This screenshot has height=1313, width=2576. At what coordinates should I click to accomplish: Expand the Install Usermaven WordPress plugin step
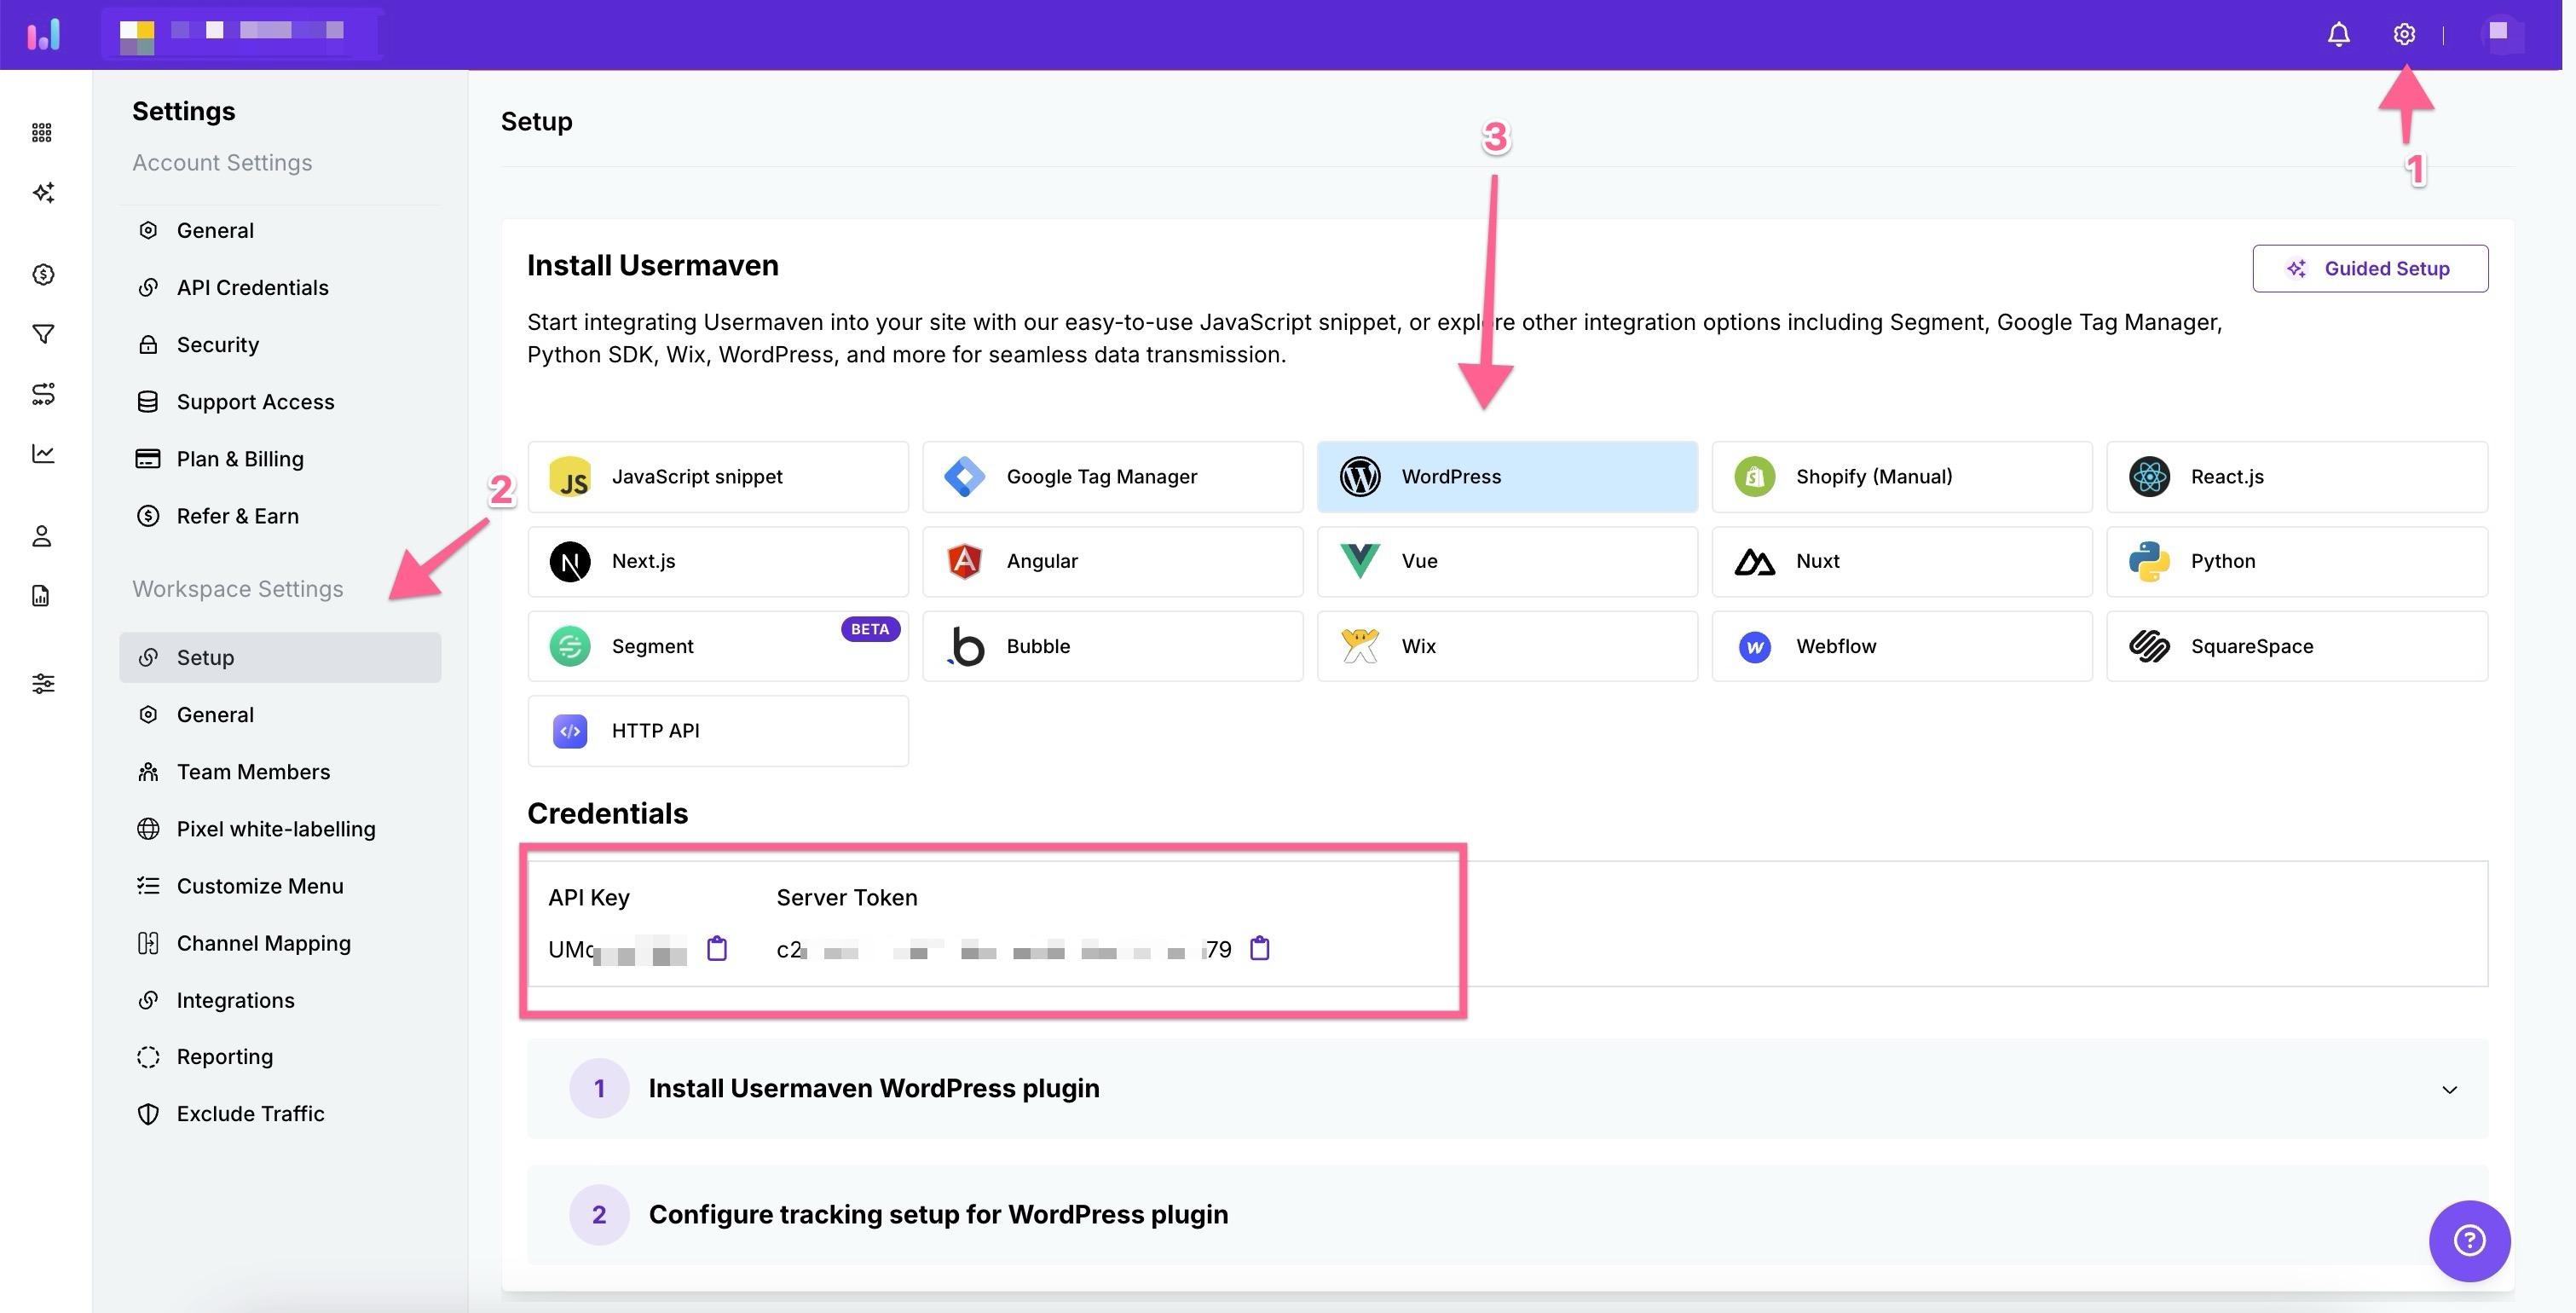tap(2447, 1088)
